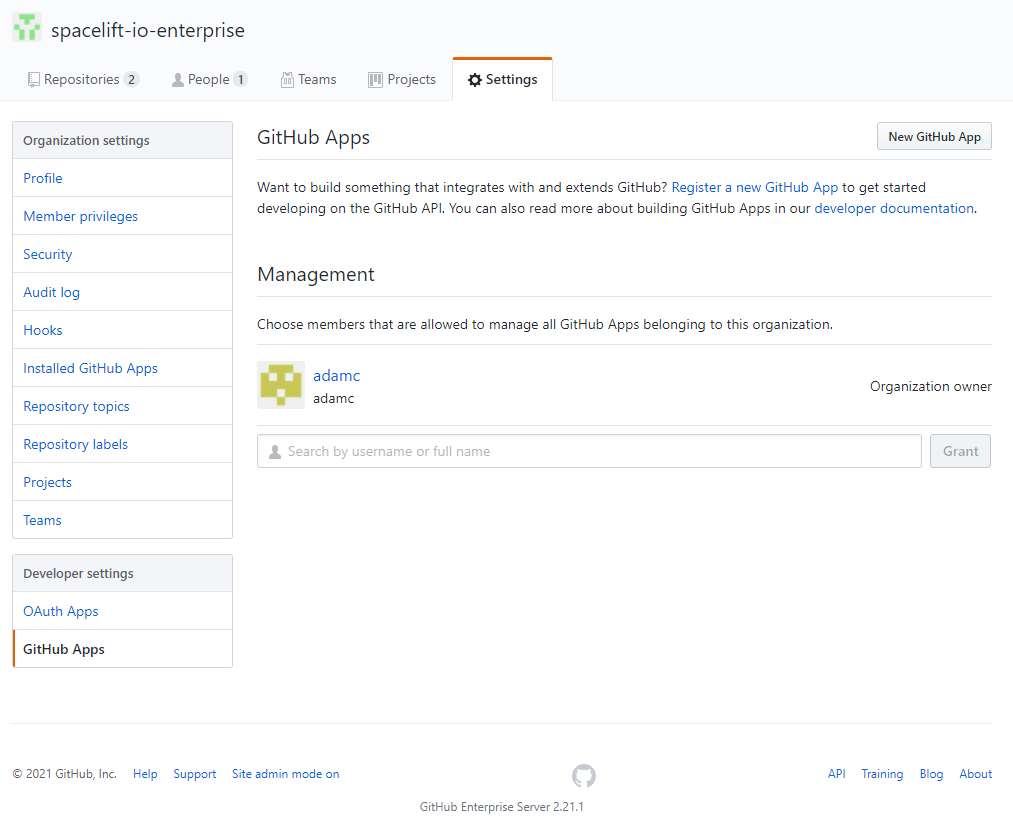
Task: Click the spacelift-io-enterprise organization avatar
Action: coord(27,28)
